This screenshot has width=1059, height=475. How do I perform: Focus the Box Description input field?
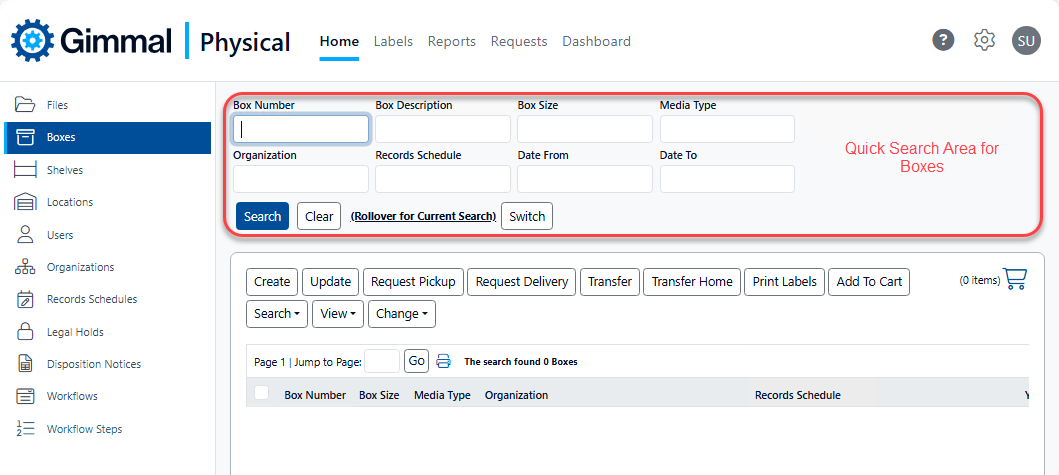click(442, 129)
